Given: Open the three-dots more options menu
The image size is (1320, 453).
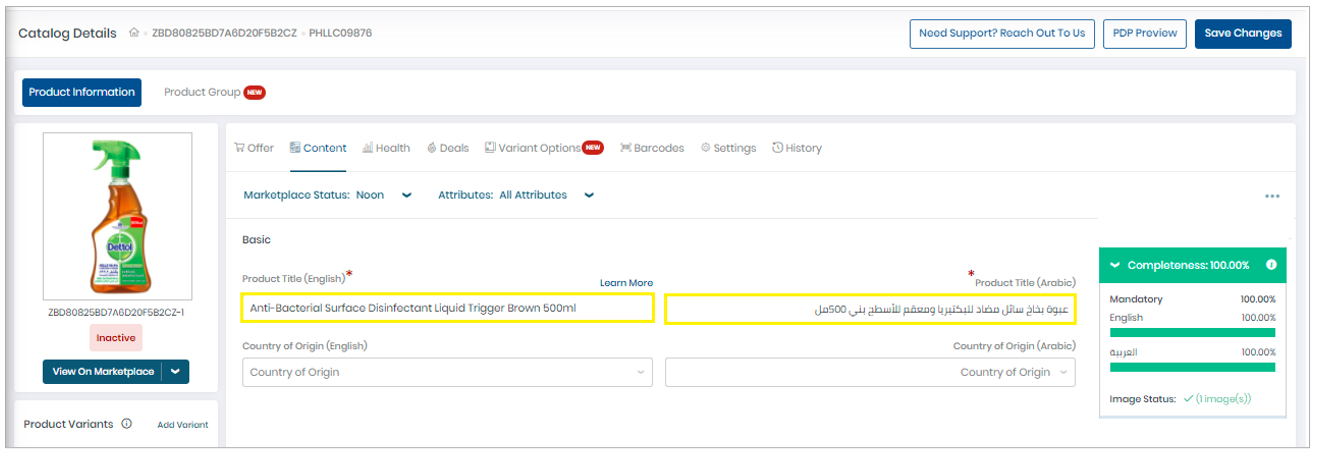Looking at the screenshot, I should (x=1272, y=196).
